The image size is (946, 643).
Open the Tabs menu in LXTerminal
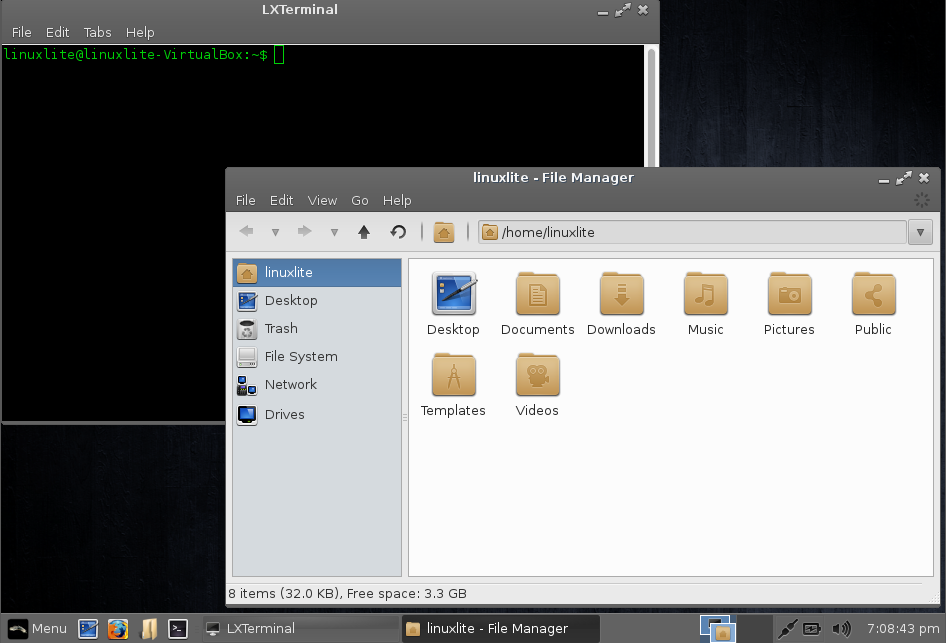(98, 33)
